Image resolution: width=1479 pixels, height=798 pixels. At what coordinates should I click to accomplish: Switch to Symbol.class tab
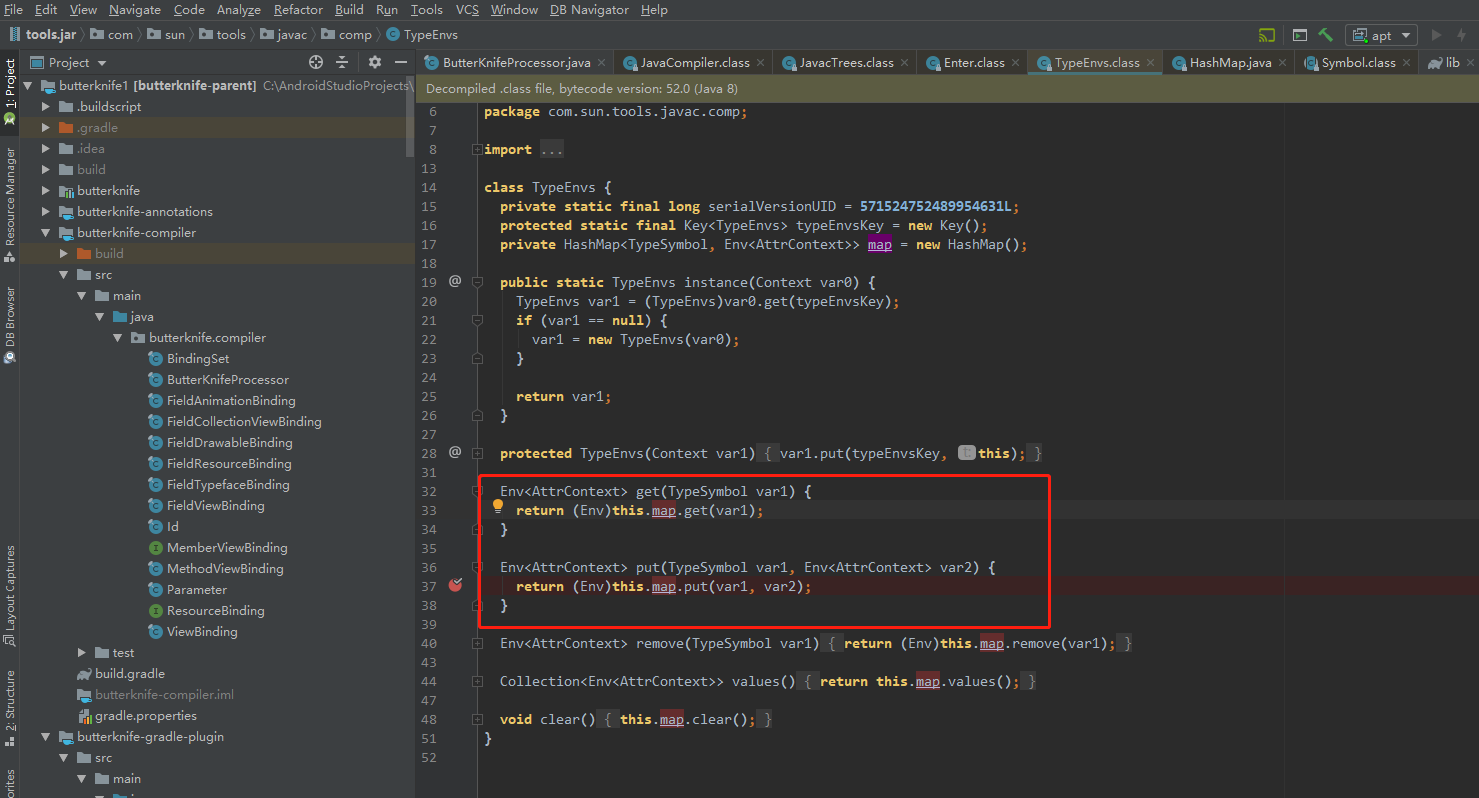pos(1357,62)
